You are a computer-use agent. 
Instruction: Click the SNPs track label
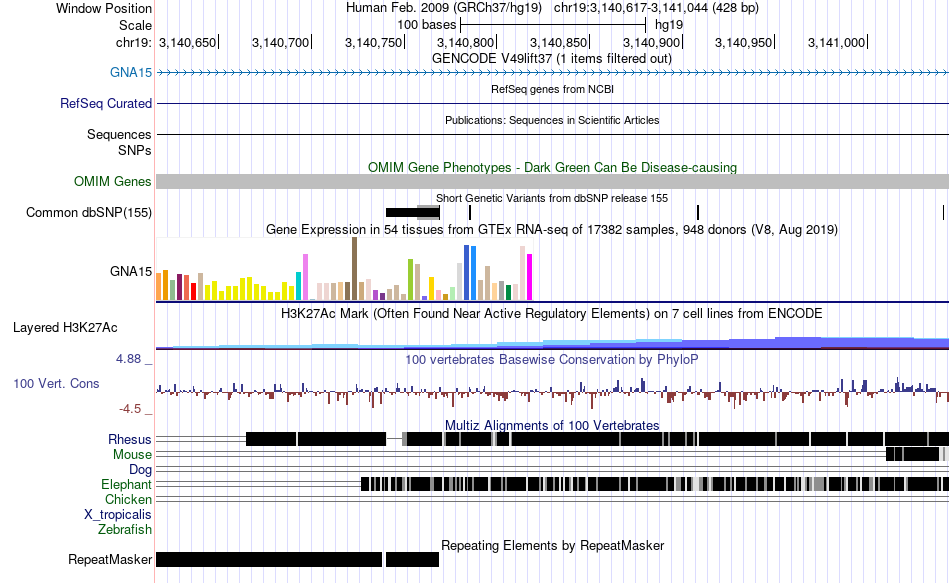point(135,150)
